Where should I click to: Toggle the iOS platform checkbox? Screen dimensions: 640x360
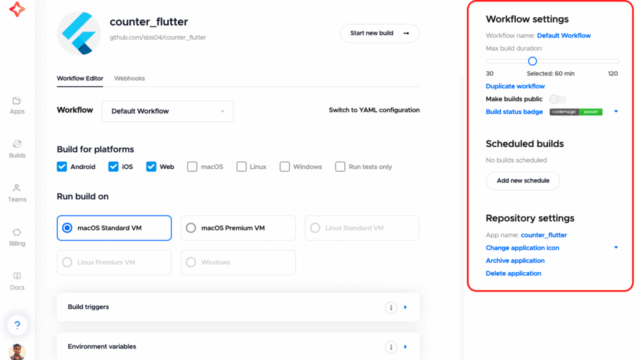coord(113,167)
